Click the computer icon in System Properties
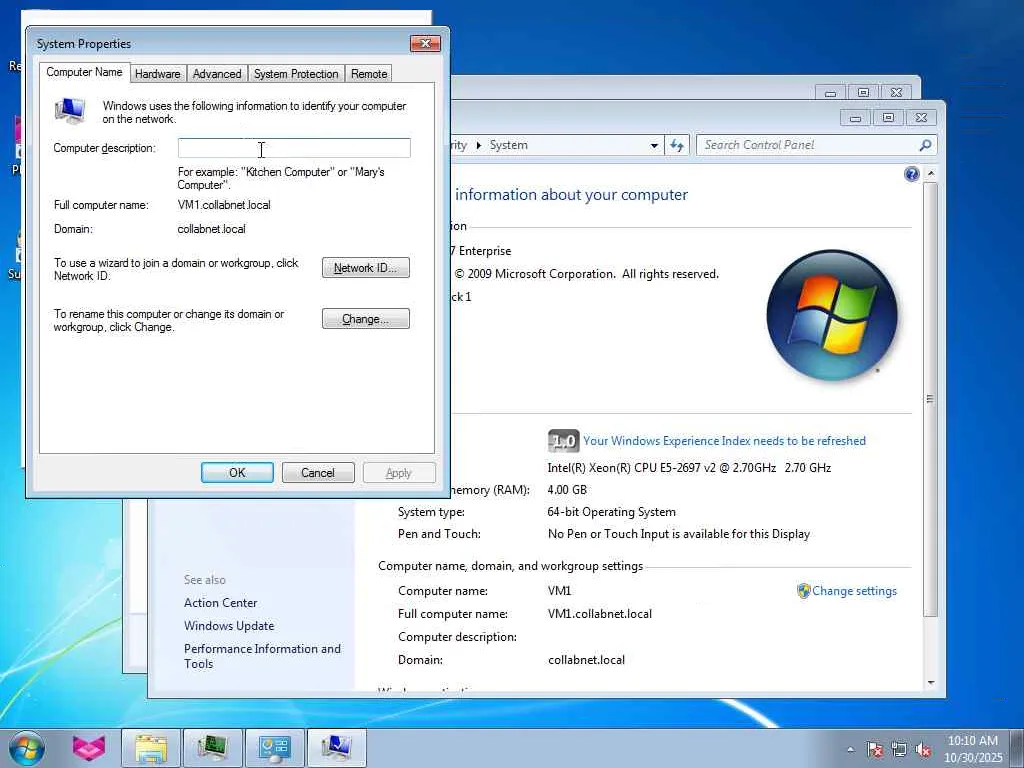The image size is (1024, 768). (70, 111)
